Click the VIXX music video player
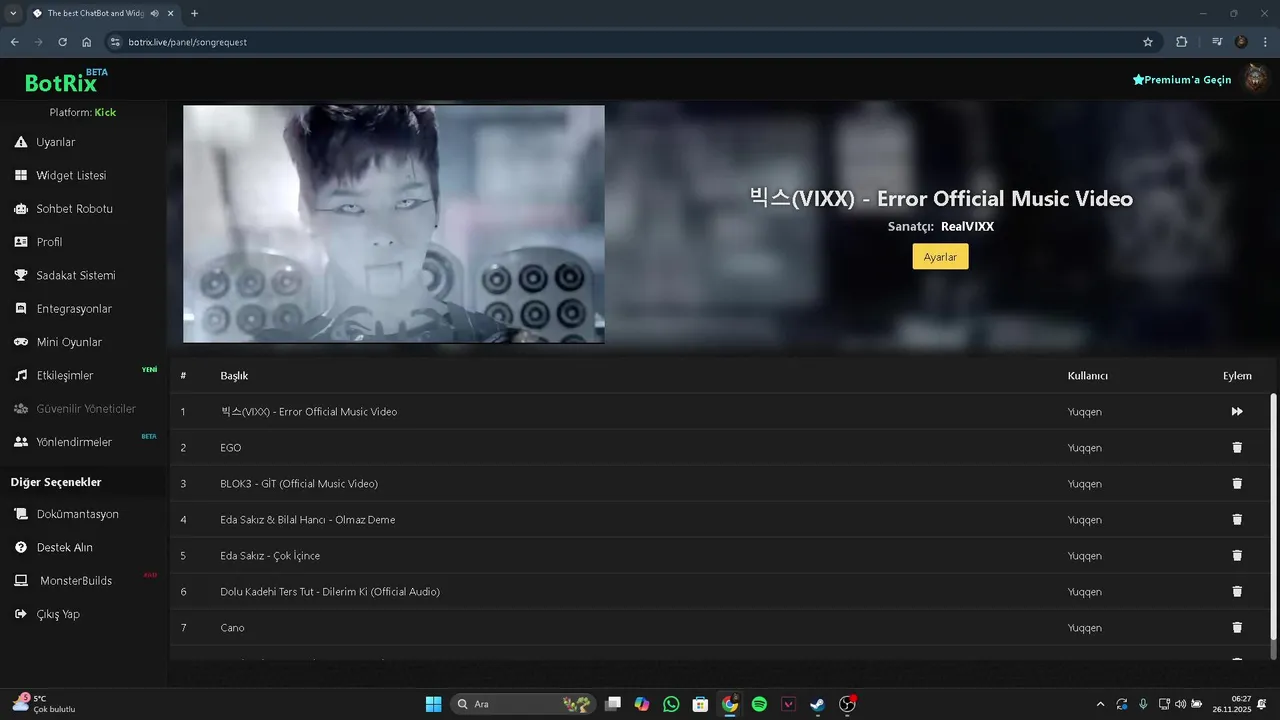 (394, 224)
